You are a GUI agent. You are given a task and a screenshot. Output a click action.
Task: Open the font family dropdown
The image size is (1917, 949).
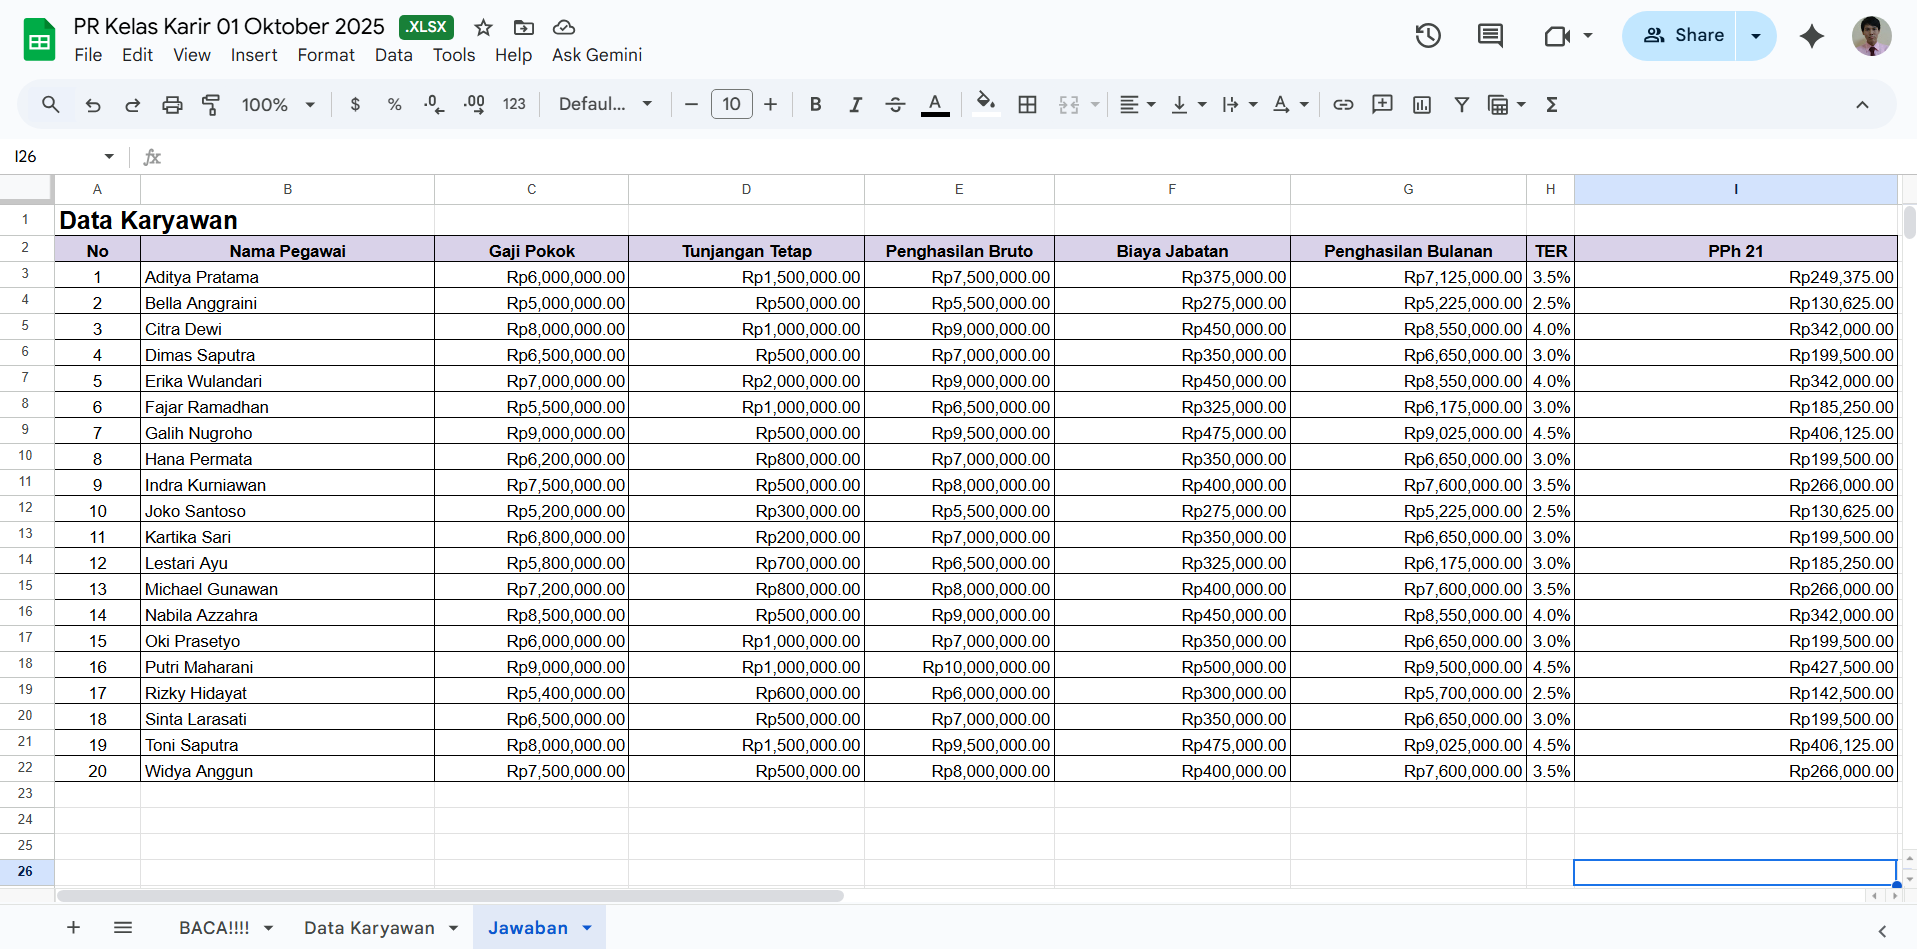[605, 105]
